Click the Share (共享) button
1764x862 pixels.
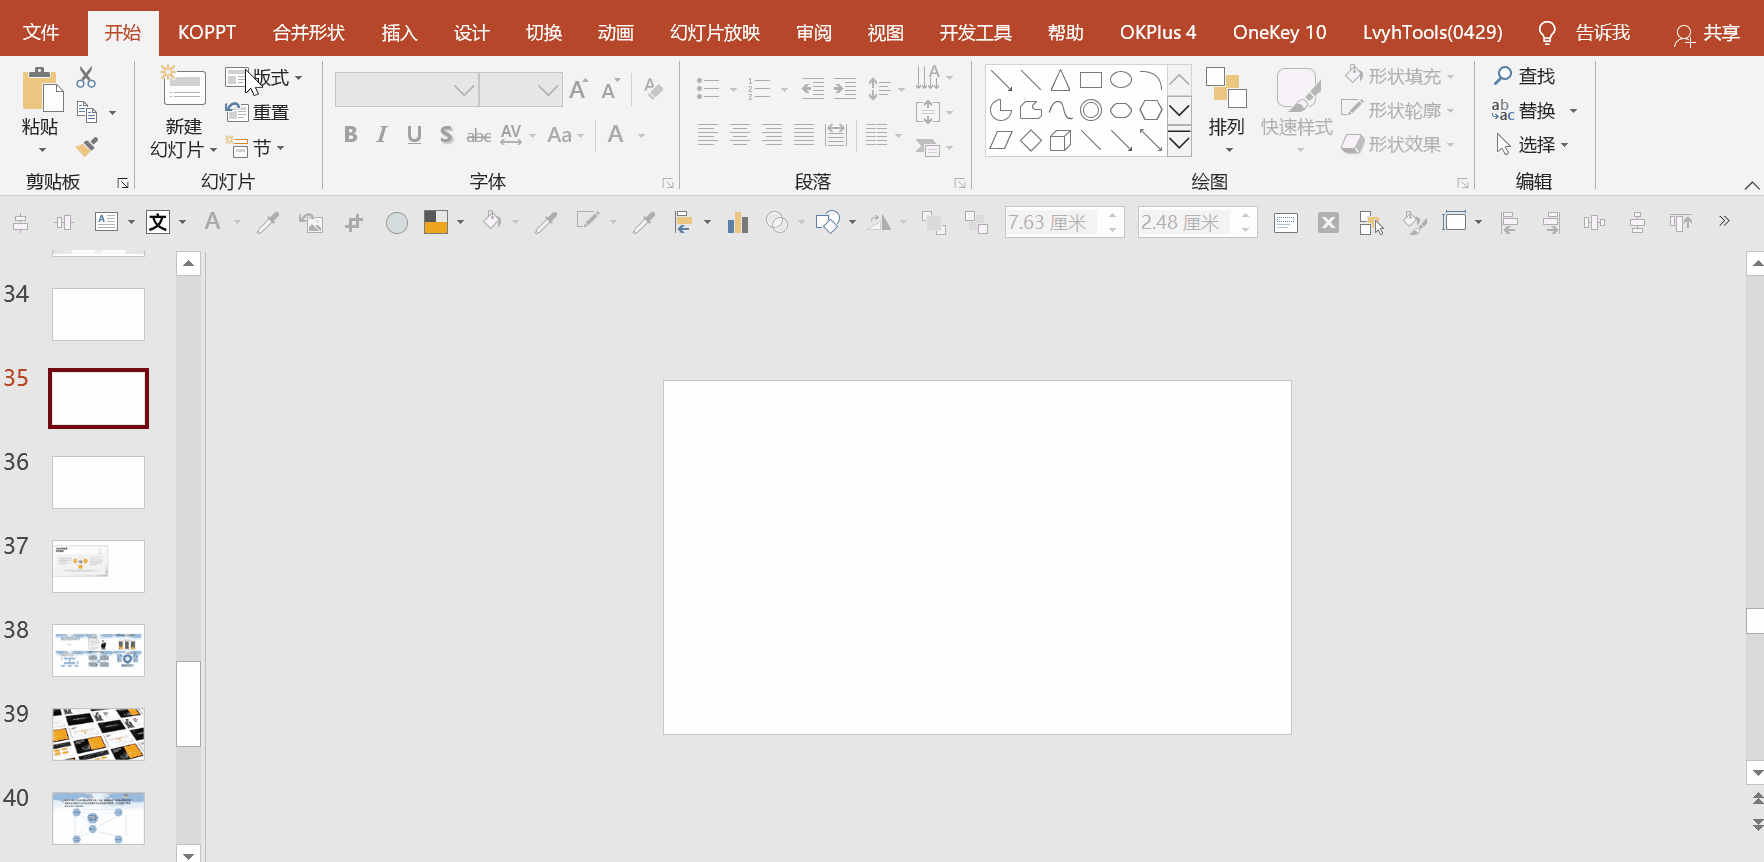pyautogui.click(x=1707, y=33)
